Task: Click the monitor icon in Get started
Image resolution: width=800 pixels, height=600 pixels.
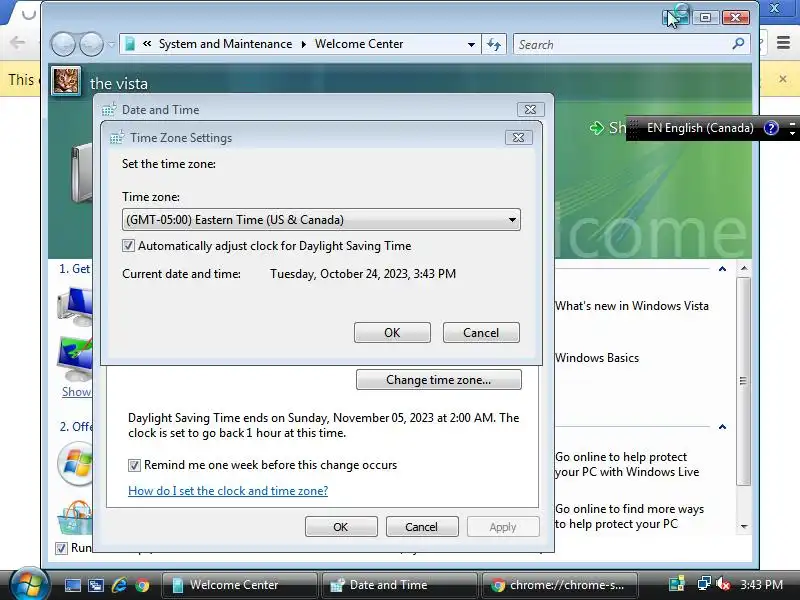Action: point(76,305)
